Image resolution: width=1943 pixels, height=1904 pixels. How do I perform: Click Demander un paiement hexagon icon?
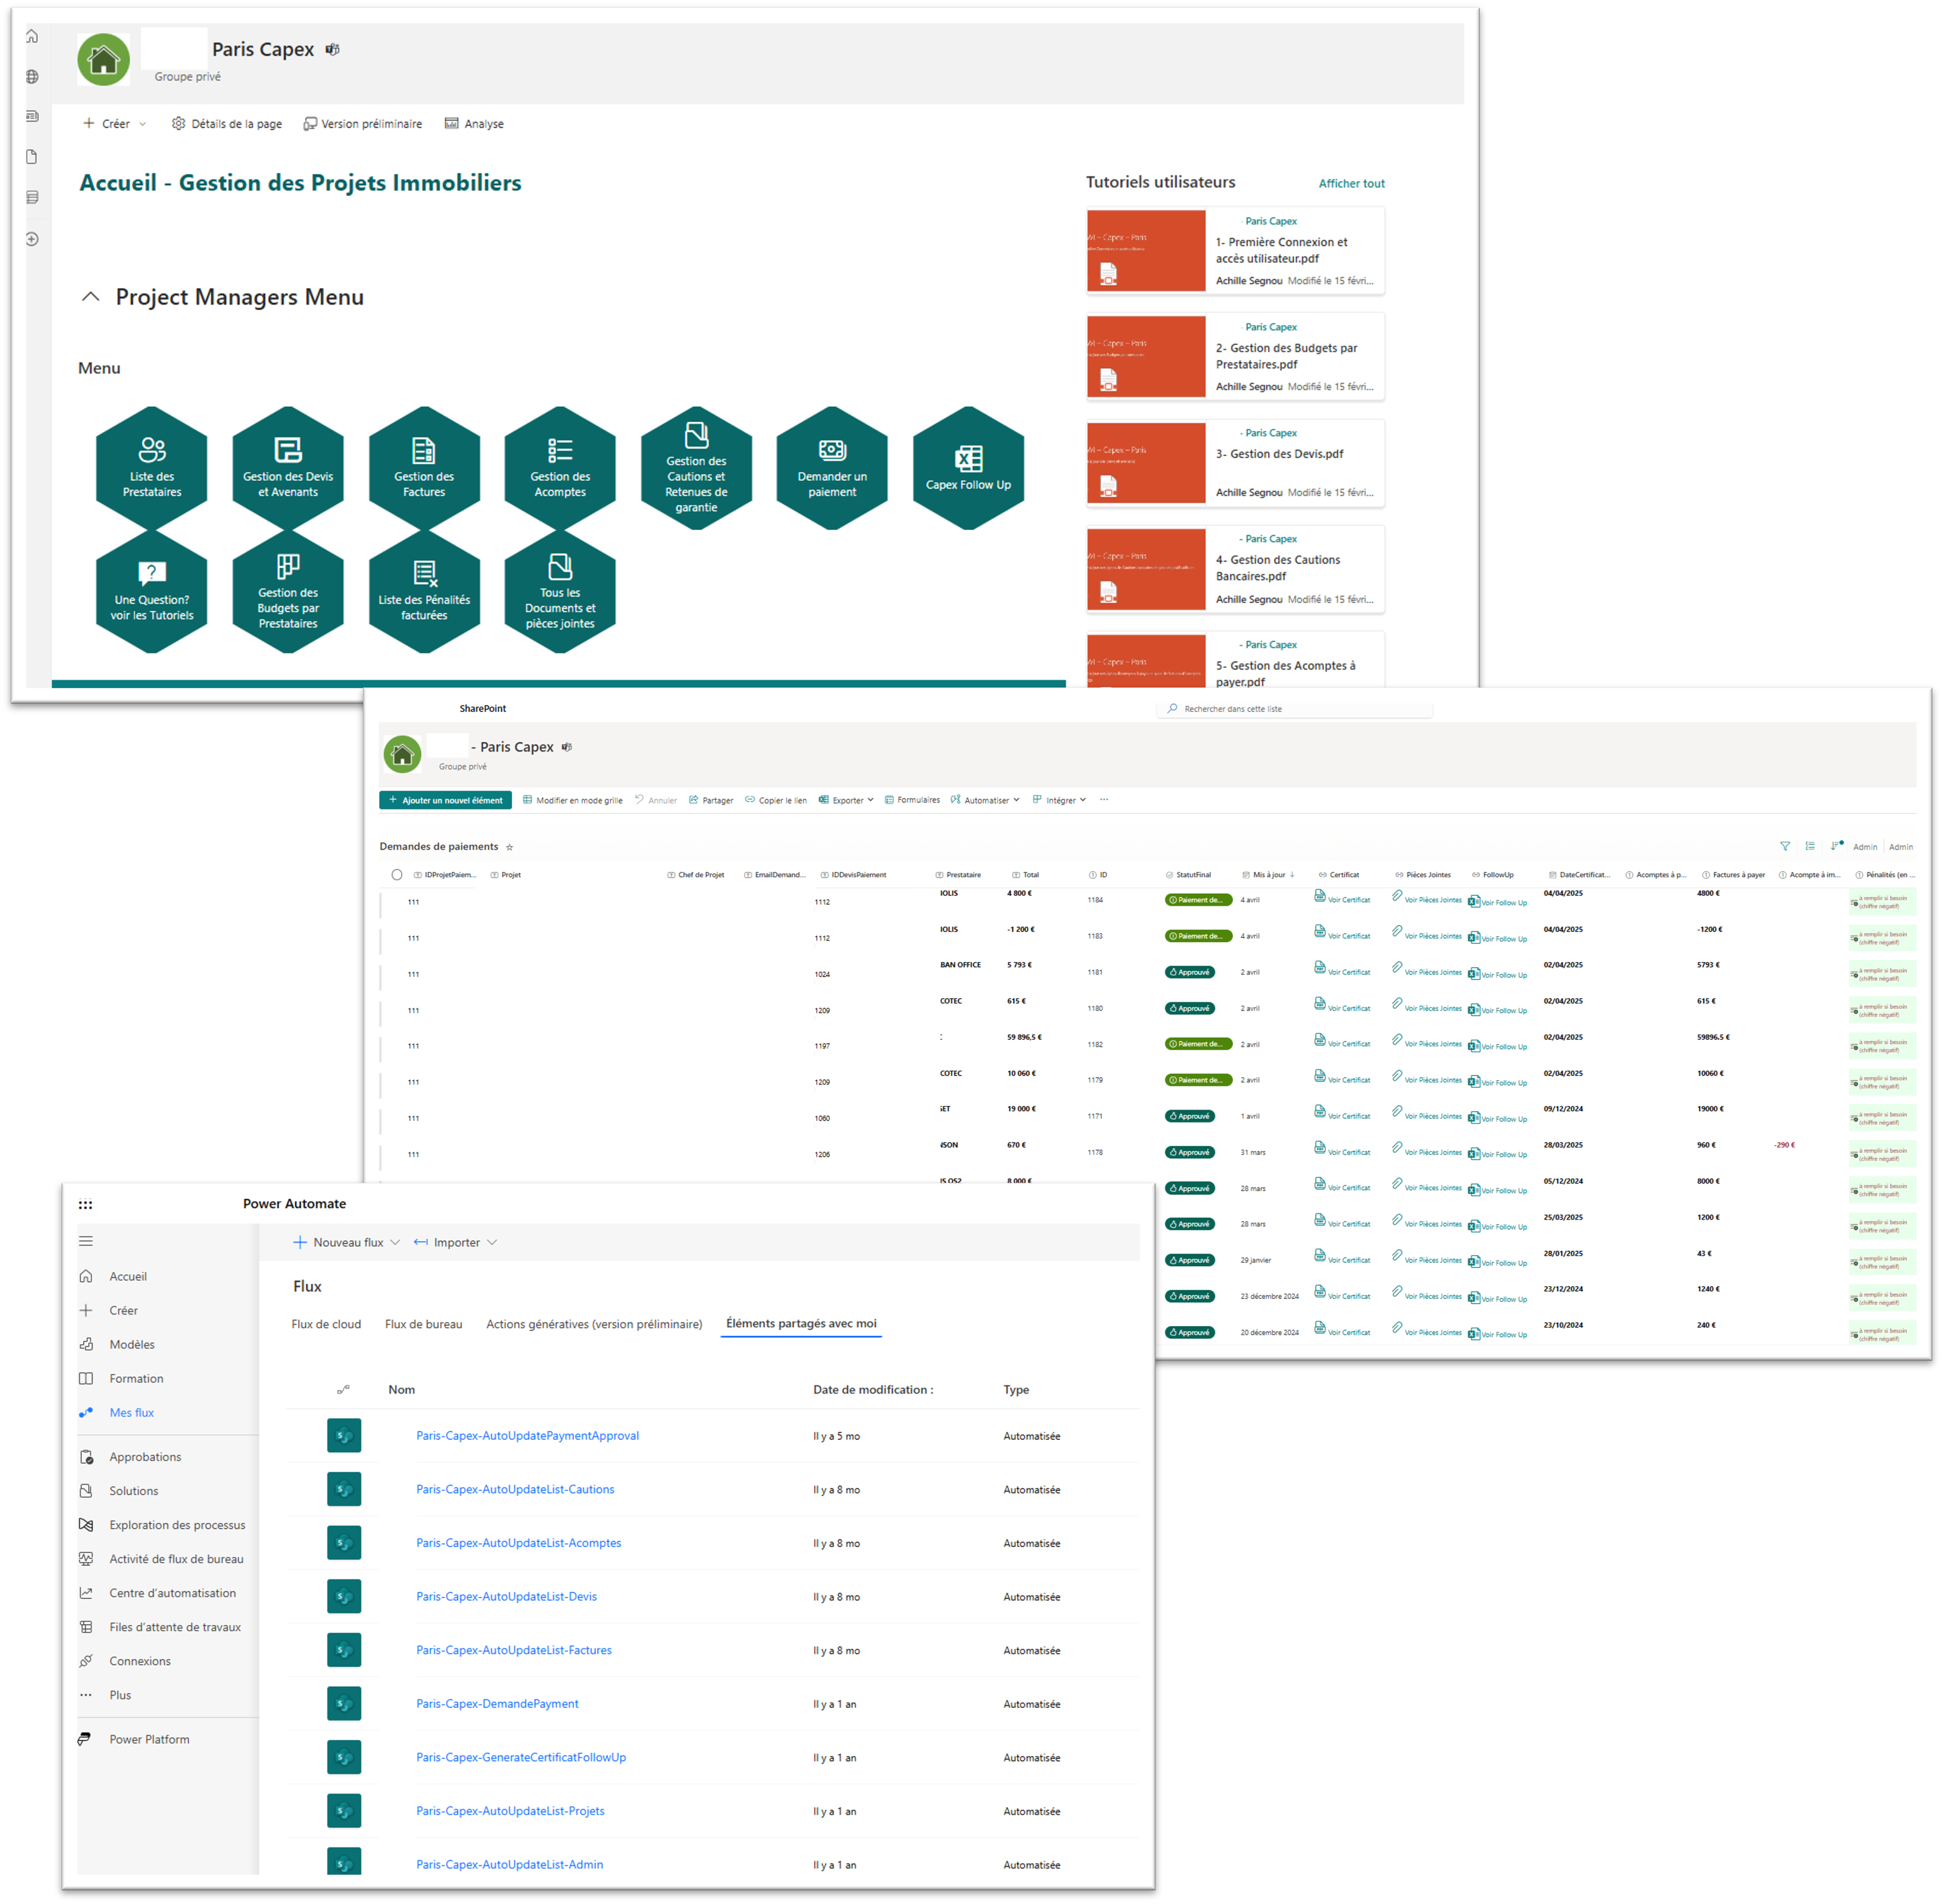tap(832, 451)
